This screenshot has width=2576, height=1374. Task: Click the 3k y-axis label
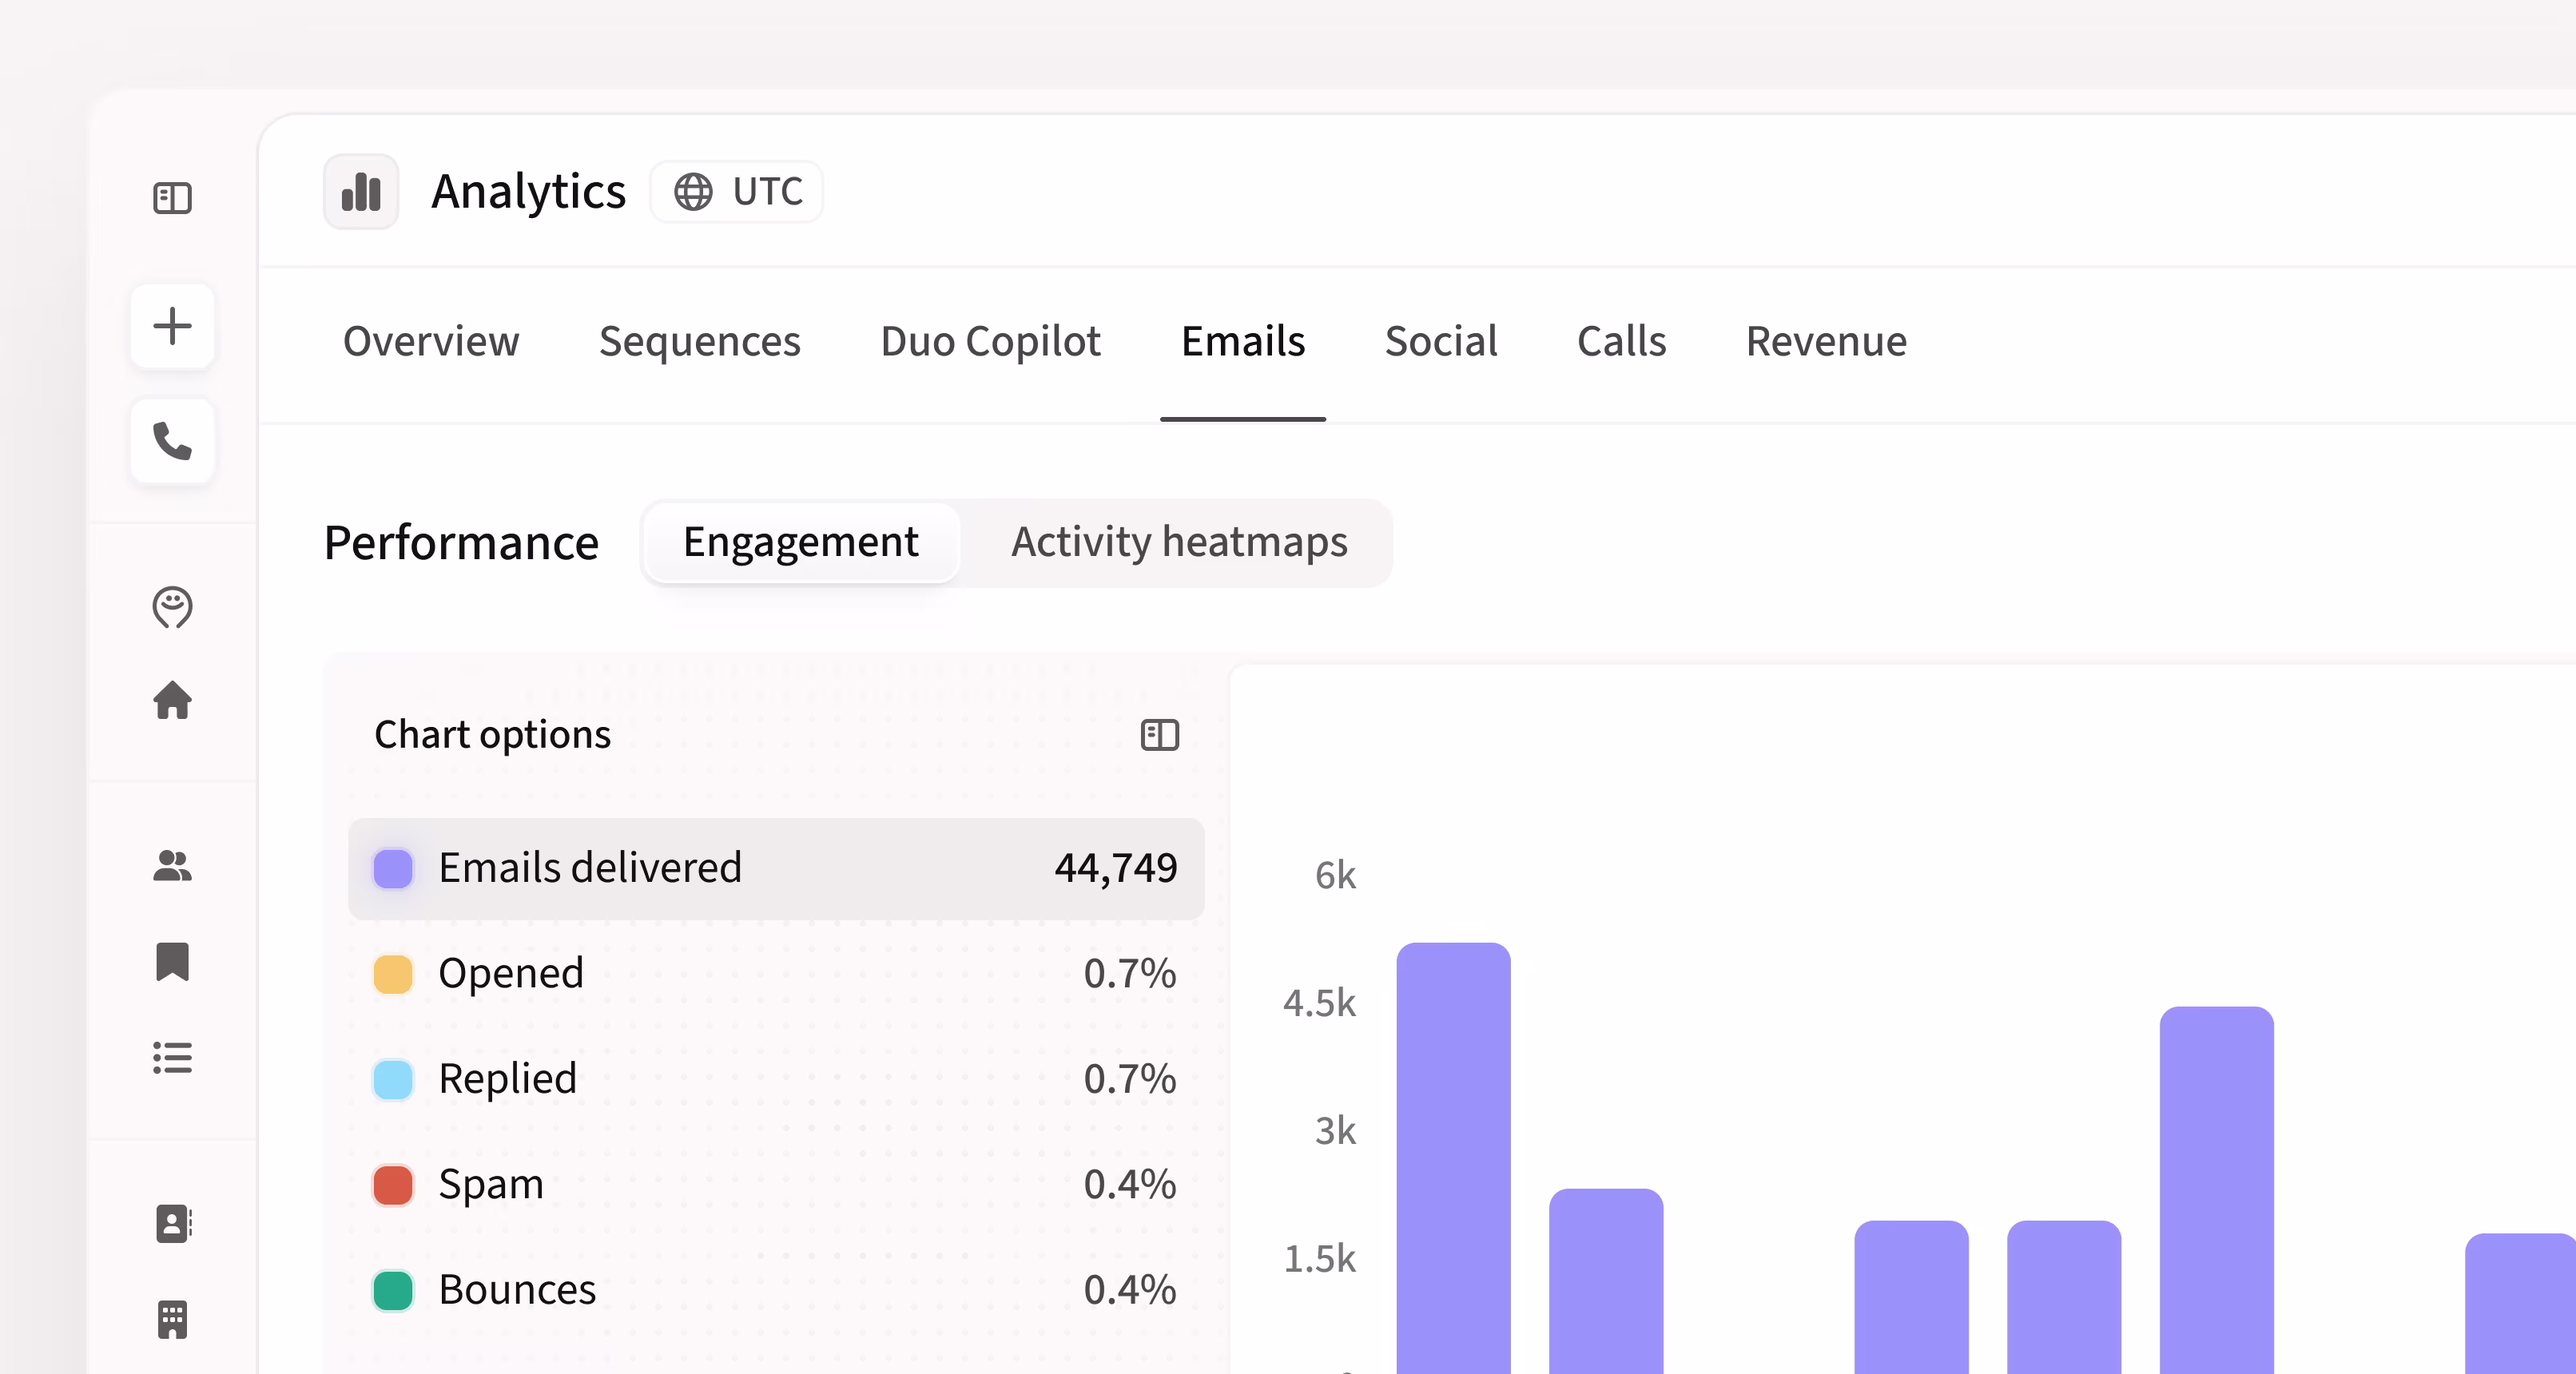tap(1335, 1131)
